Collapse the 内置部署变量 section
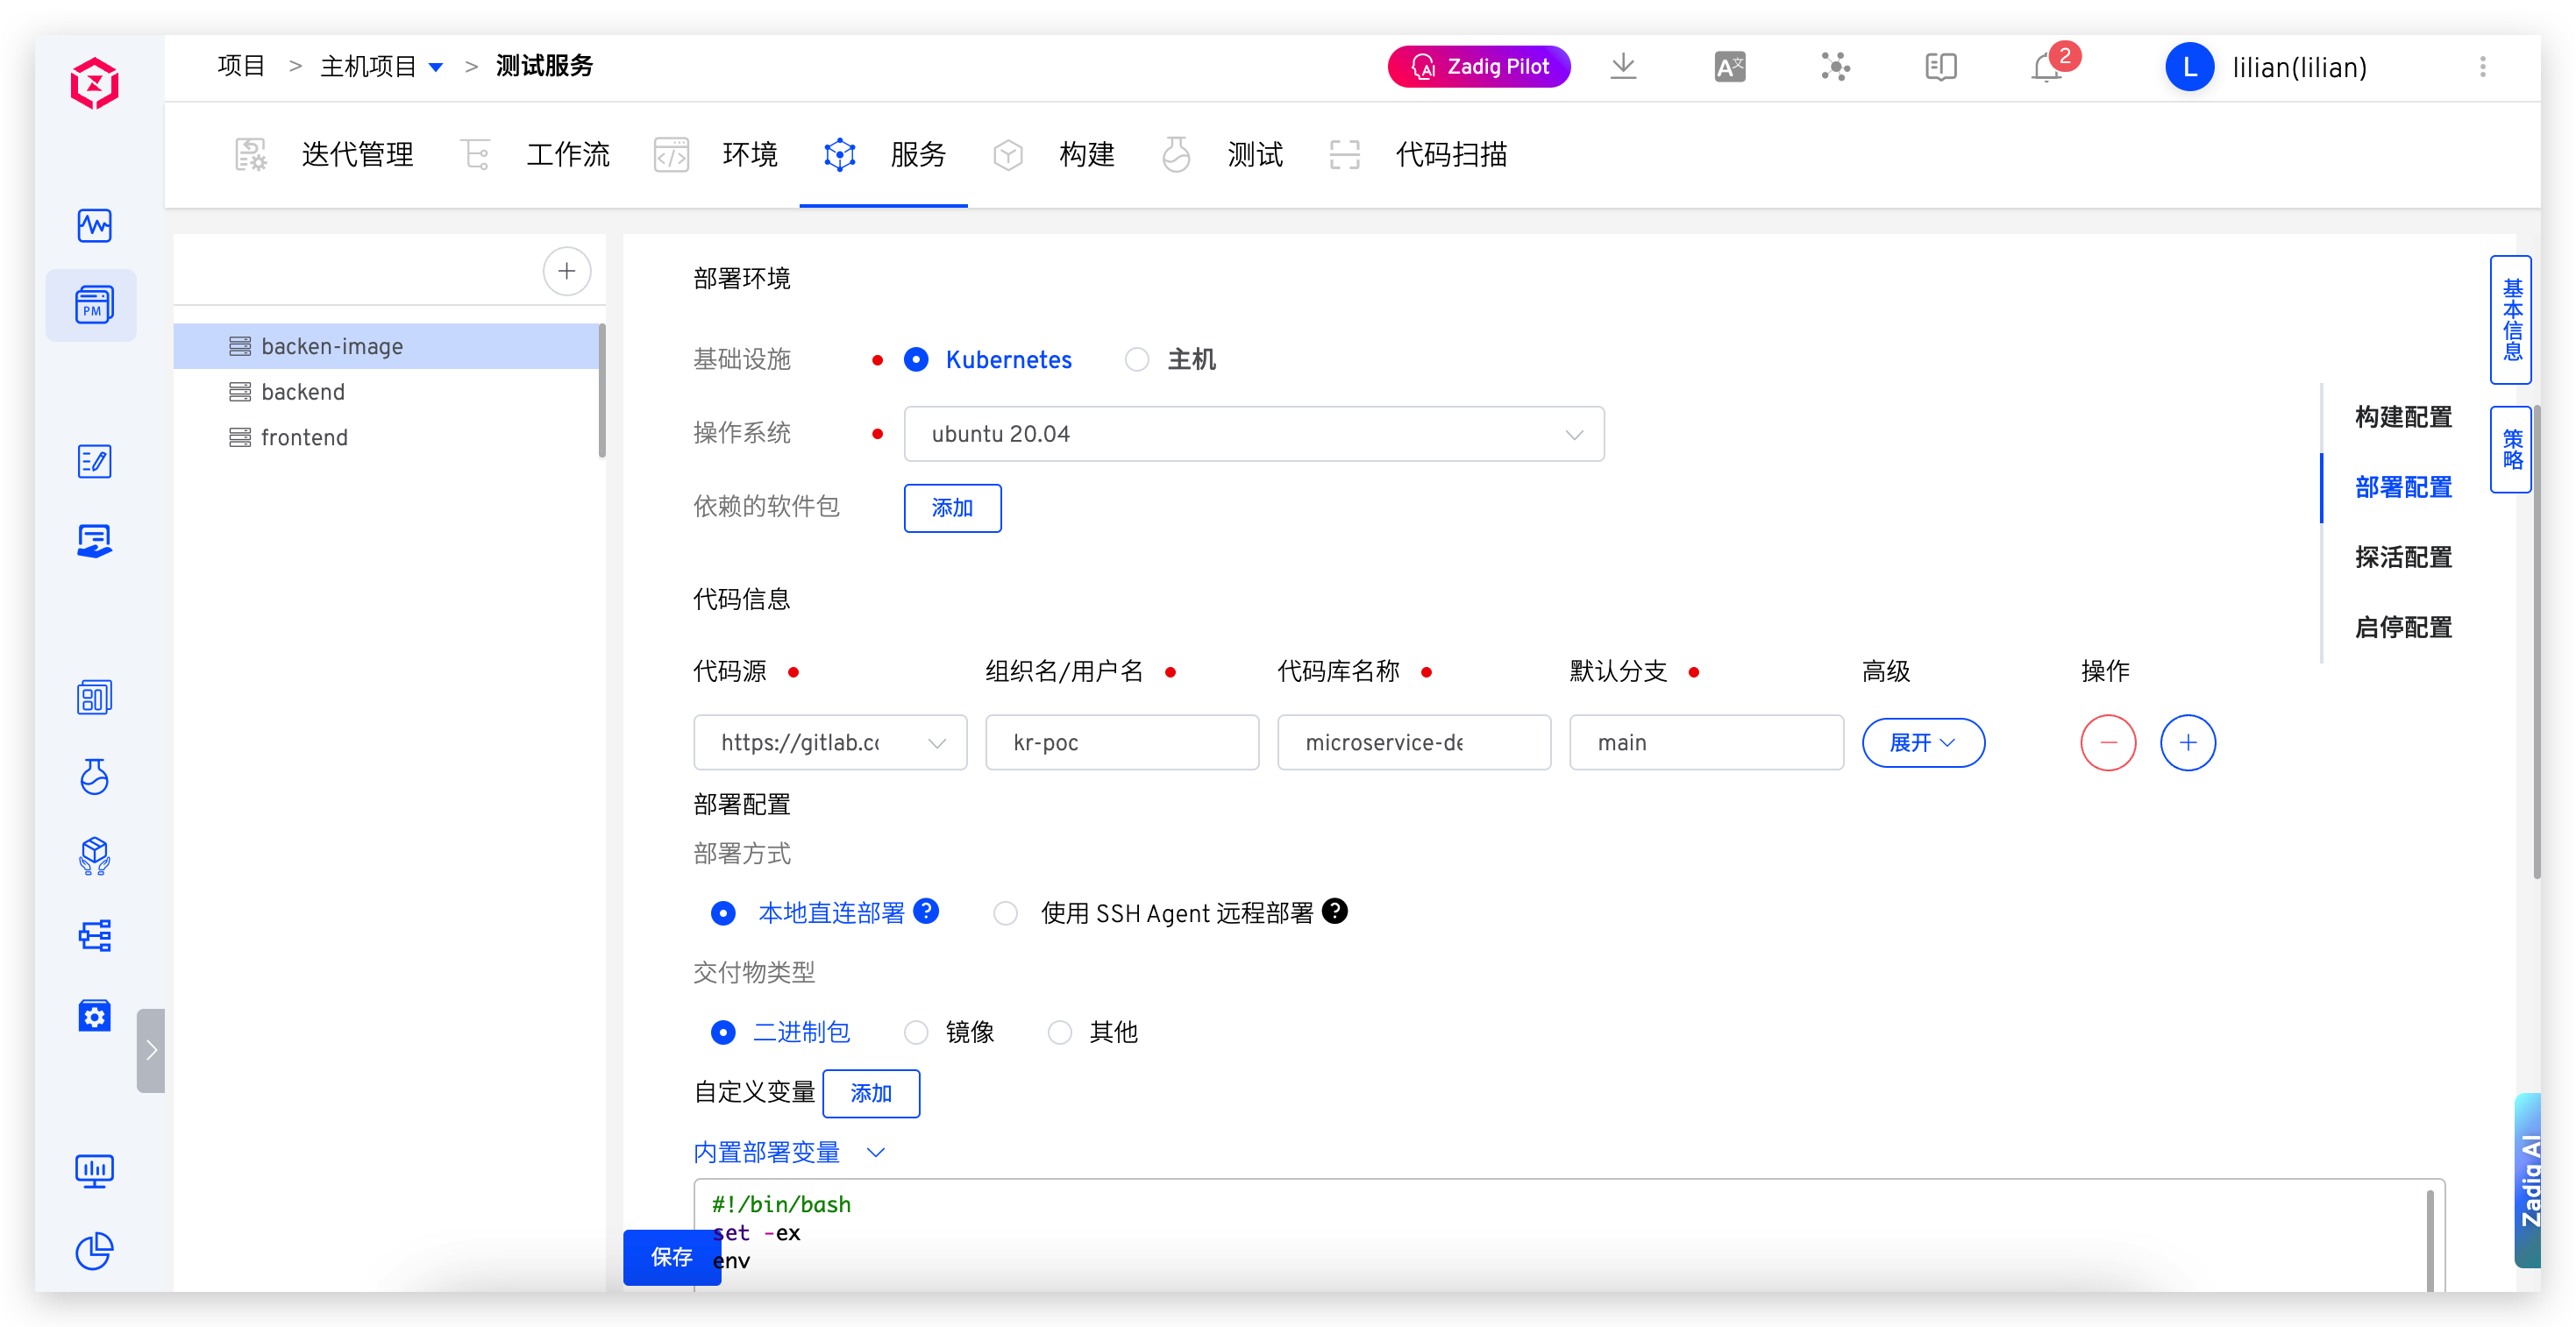 [x=877, y=1152]
